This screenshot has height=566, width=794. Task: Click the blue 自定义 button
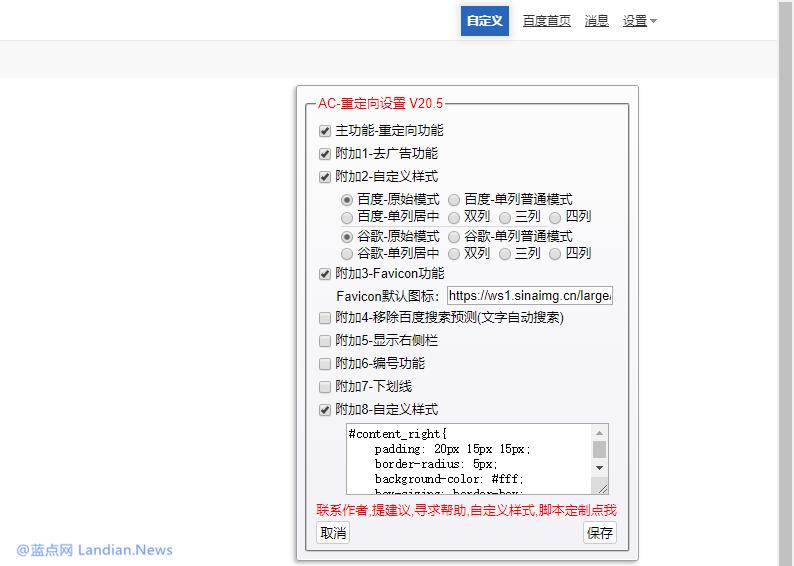tap(485, 21)
